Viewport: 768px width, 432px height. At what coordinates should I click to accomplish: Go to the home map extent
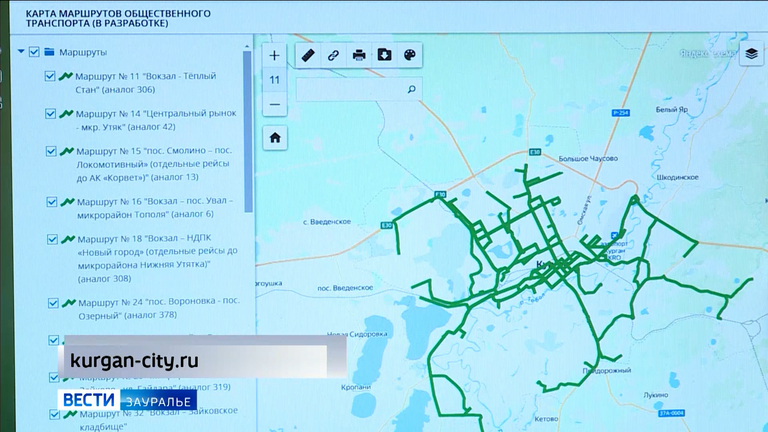(275, 137)
